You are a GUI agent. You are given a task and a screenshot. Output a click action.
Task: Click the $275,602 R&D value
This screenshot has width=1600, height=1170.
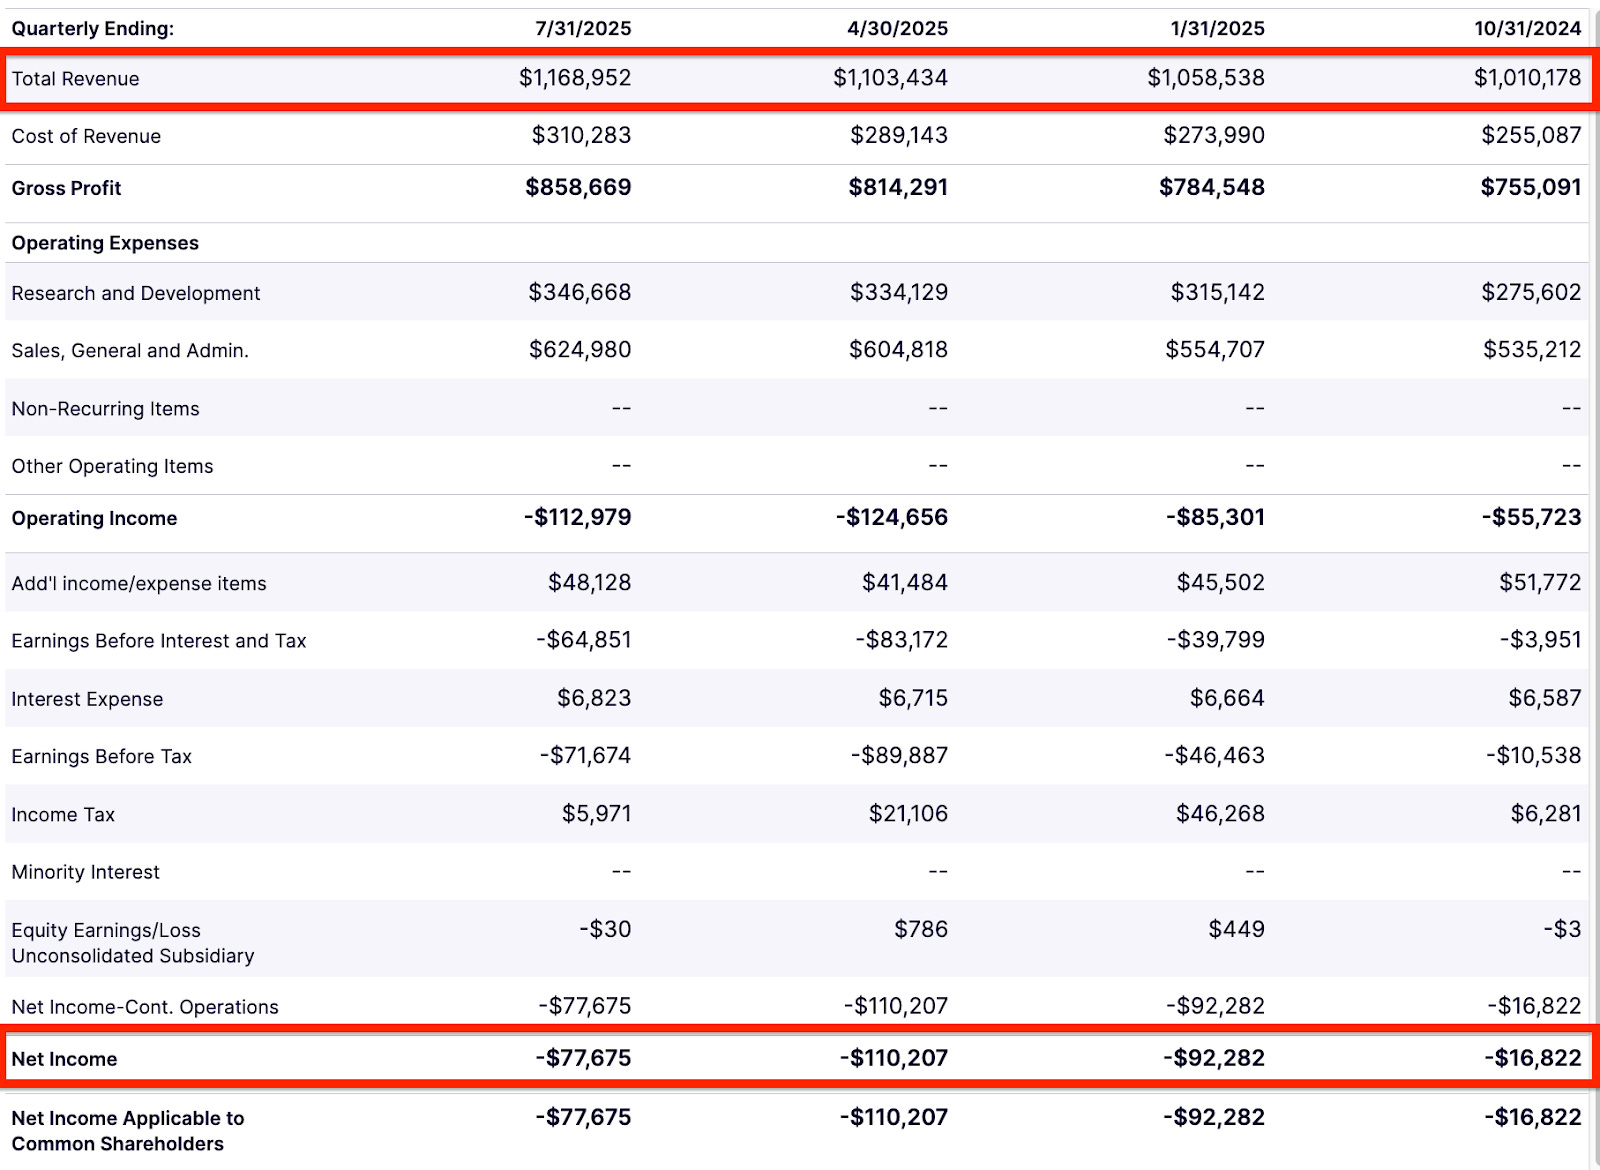point(1531,292)
